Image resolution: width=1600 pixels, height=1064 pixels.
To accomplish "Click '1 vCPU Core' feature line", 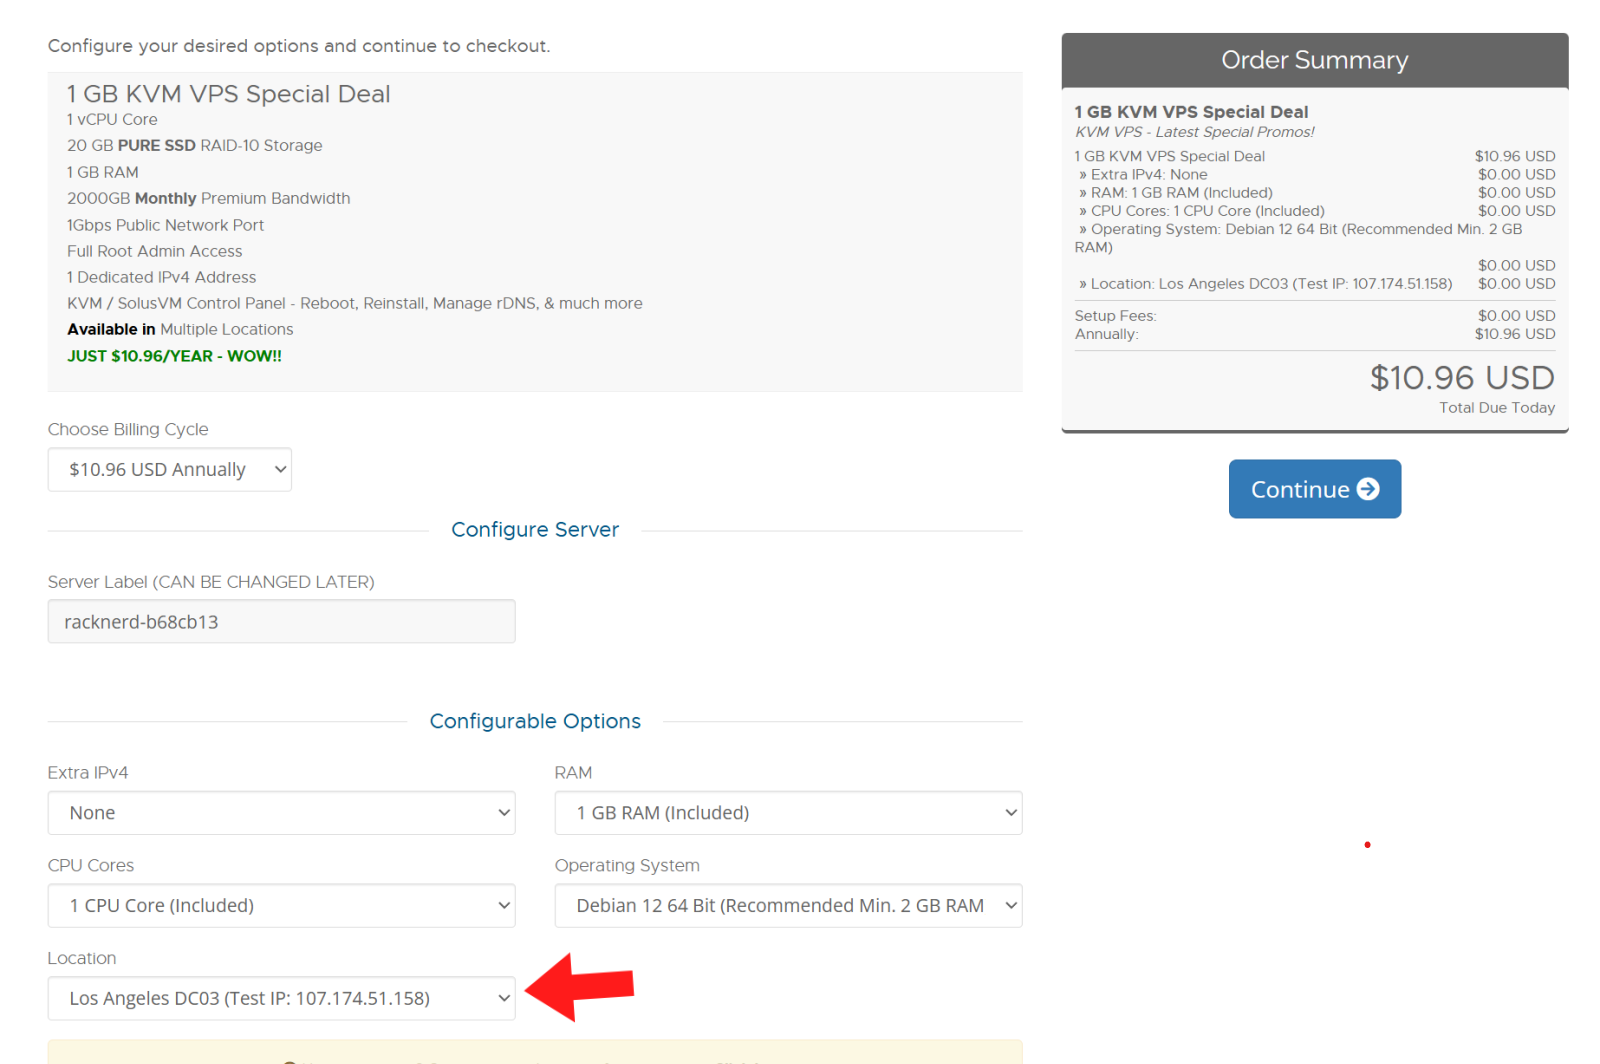I will click(x=112, y=119).
